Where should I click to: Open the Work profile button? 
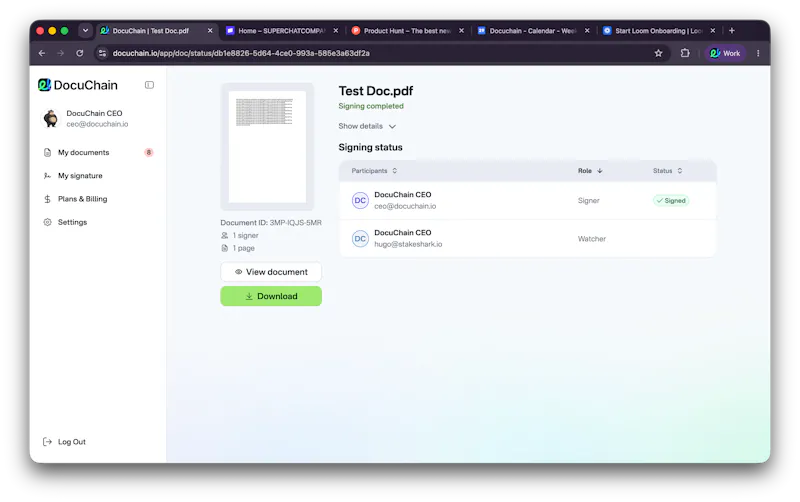(725, 53)
